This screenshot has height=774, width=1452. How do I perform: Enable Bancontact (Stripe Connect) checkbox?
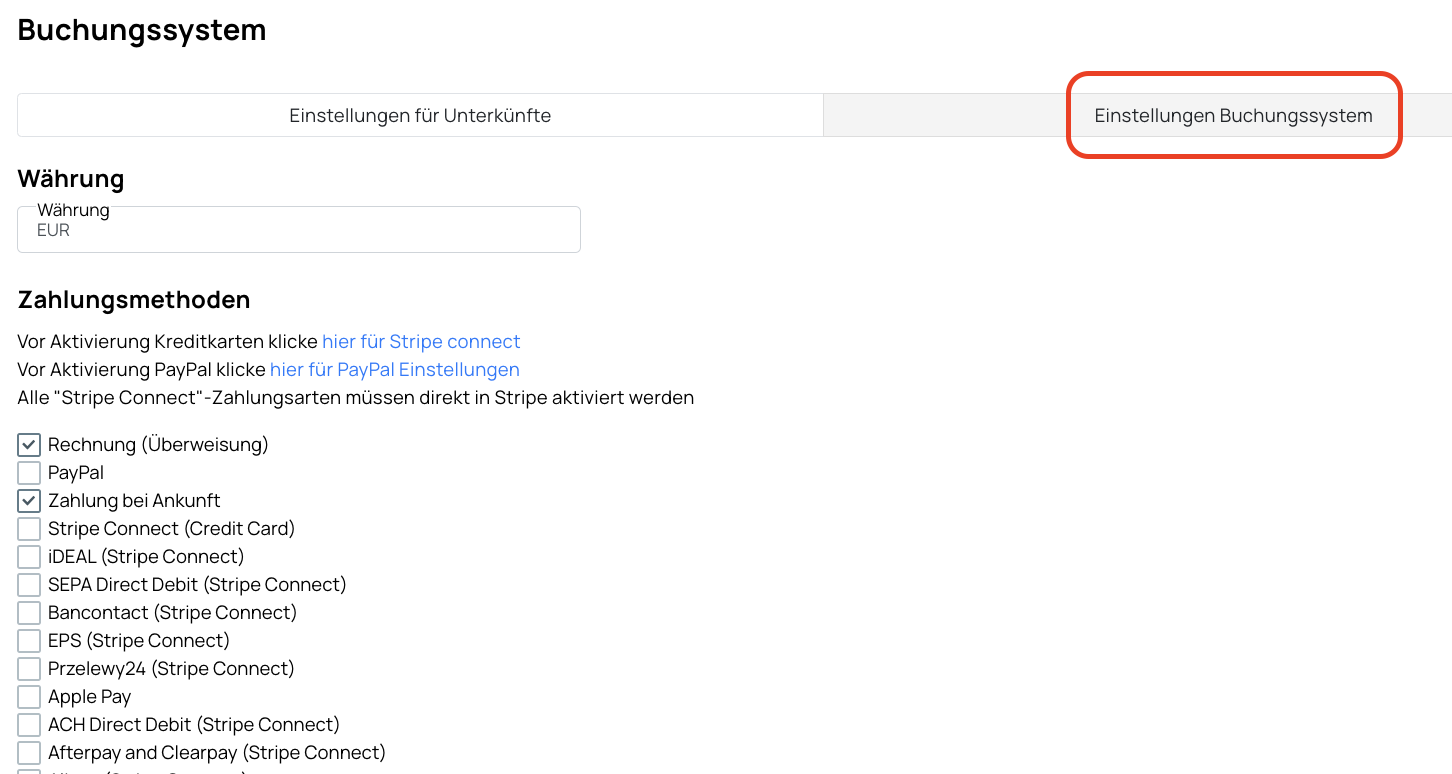(29, 613)
